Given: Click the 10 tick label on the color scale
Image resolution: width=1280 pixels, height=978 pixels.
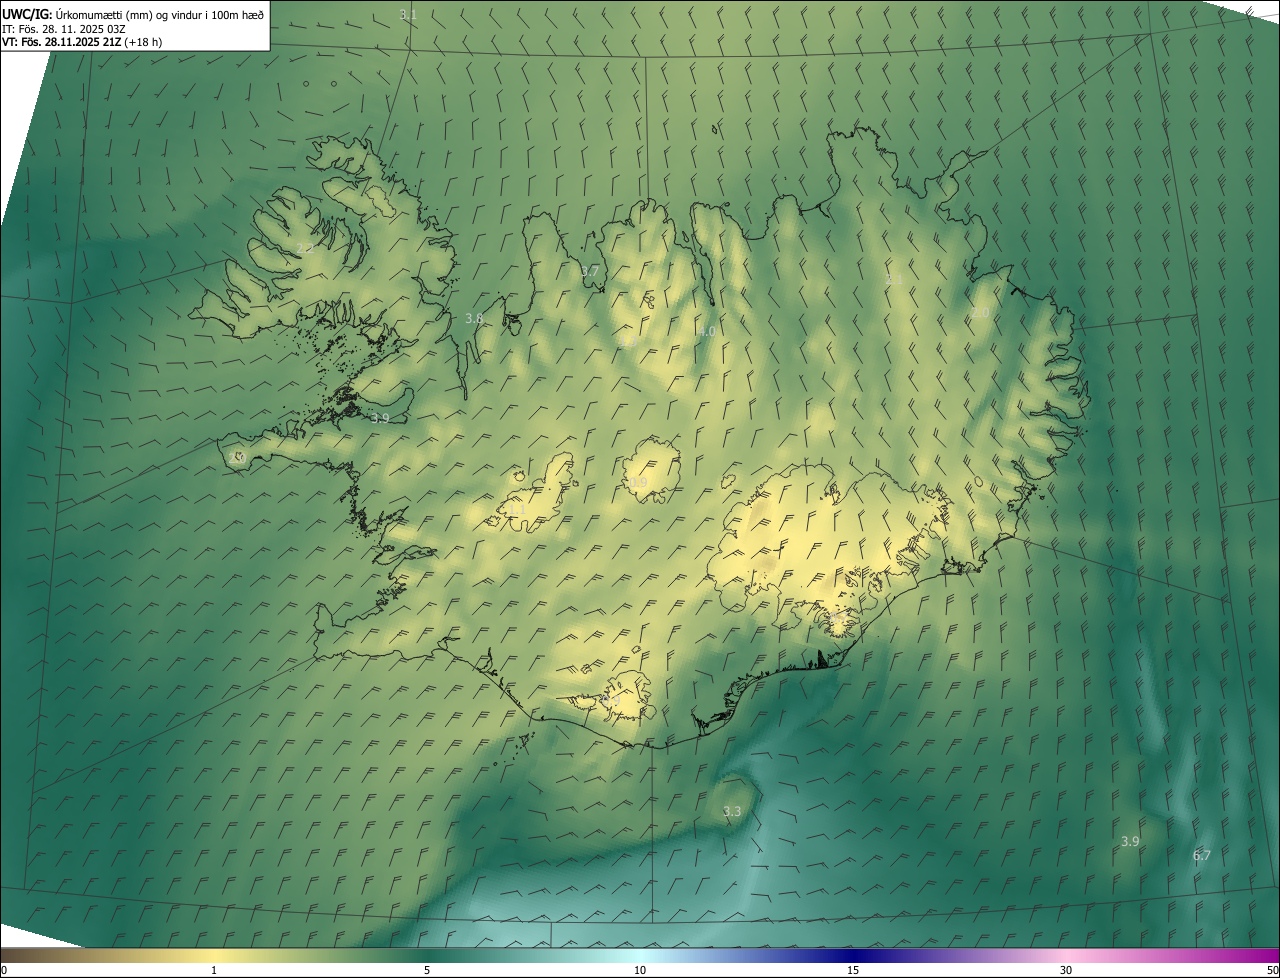Looking at the screenshot, I should (x=640, y=970).
